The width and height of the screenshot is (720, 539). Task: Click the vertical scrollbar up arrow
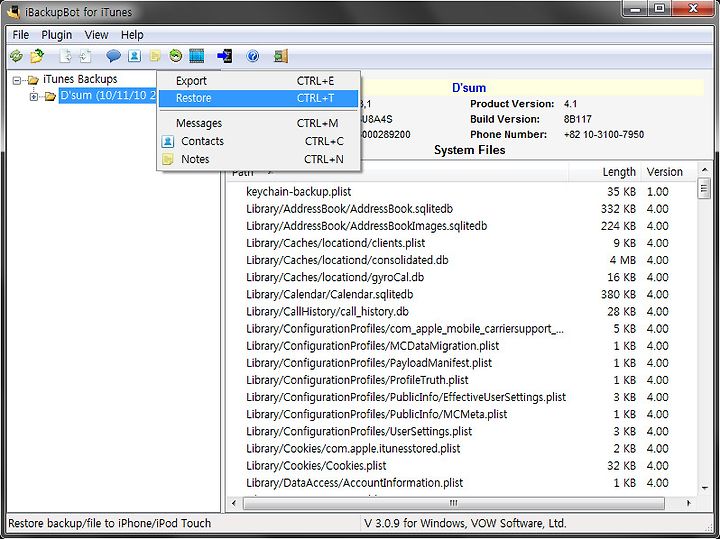(x=704, y=171)
